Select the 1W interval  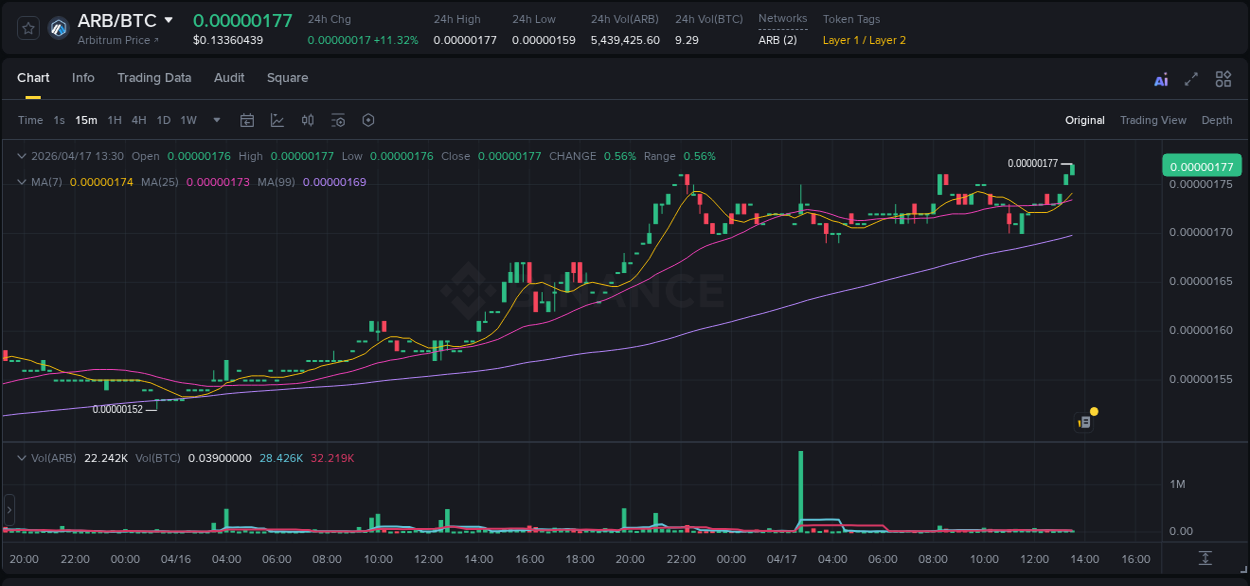click(188, 120)
